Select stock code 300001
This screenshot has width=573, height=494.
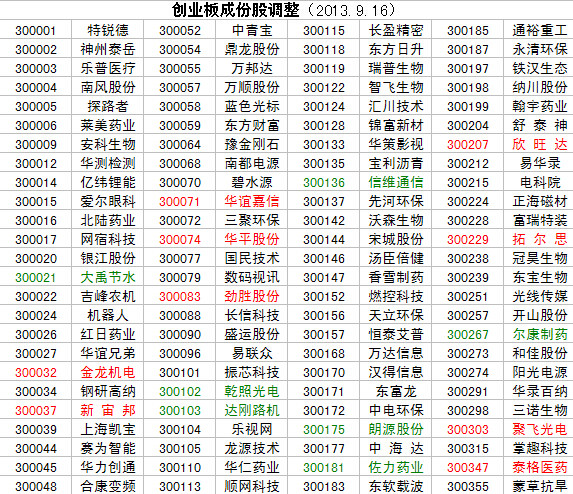pyautogui.click(x=35, y=31)
